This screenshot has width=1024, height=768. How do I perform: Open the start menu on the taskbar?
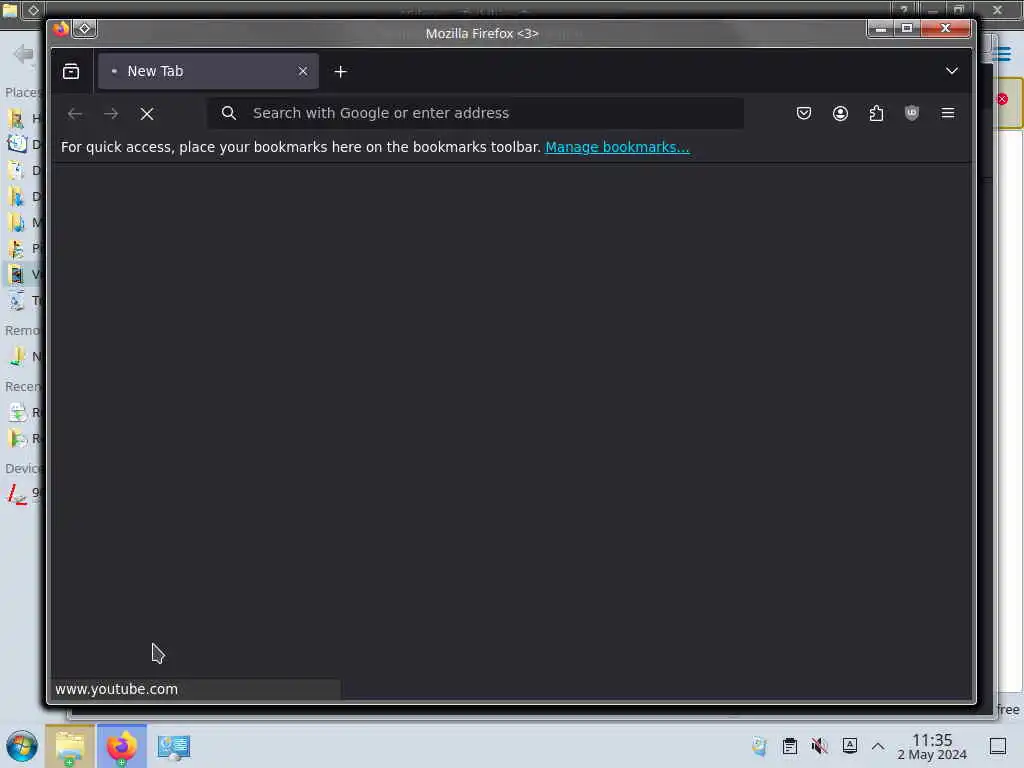tap(22, 746)
